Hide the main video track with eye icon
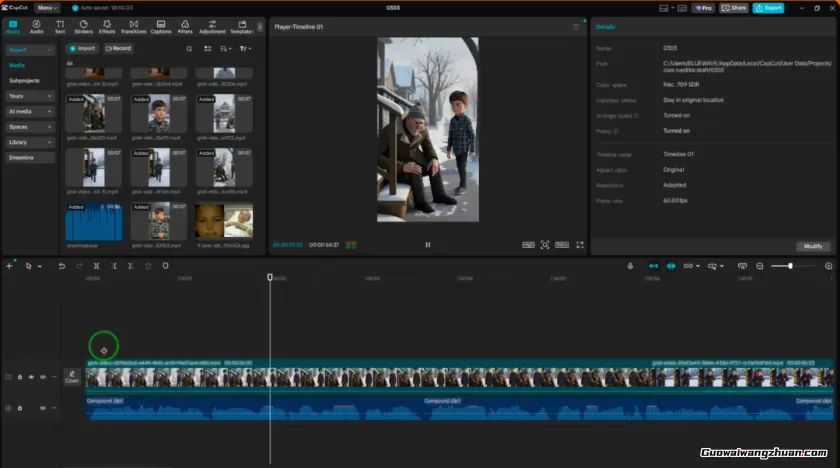Image resolution: width=840 pixels, height=468 pixels. click(x=31, y=377)
